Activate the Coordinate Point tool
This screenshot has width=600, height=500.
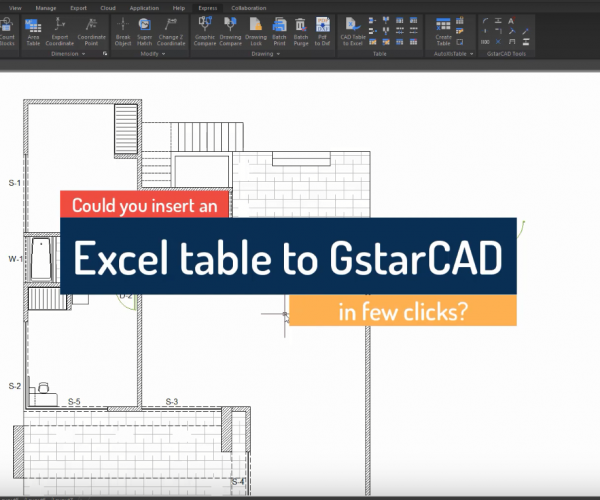(x=91, y=32)
